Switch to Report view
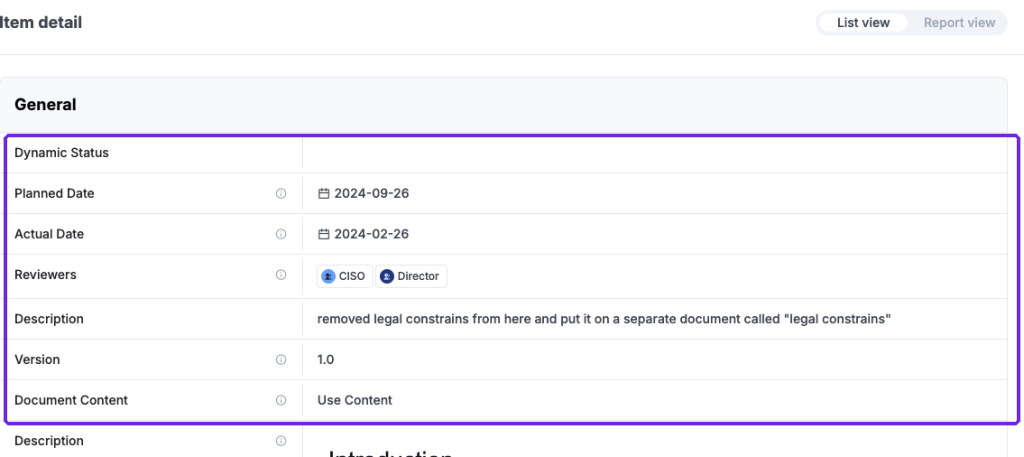This screenshot has width=1024, height=457. pyautogui.click(x=959, y=23)
